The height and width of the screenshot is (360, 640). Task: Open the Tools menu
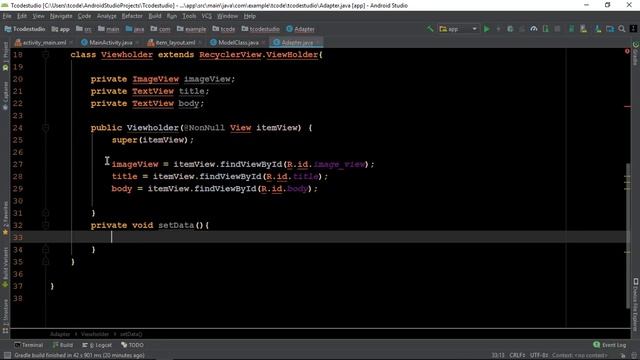pyautogui.click(x=189, y=16)
